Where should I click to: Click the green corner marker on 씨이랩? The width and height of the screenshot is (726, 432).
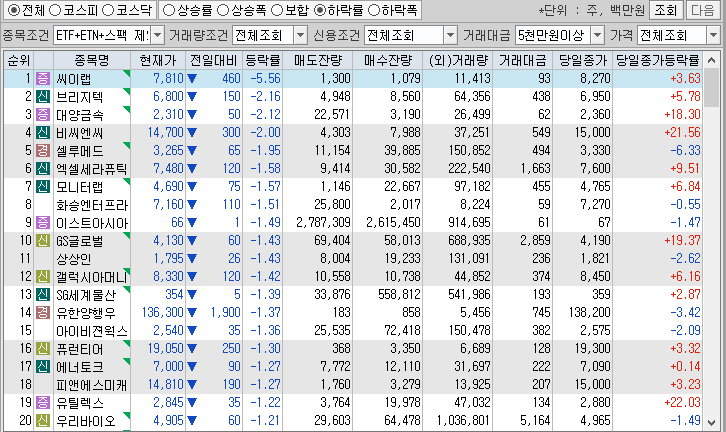127,73
